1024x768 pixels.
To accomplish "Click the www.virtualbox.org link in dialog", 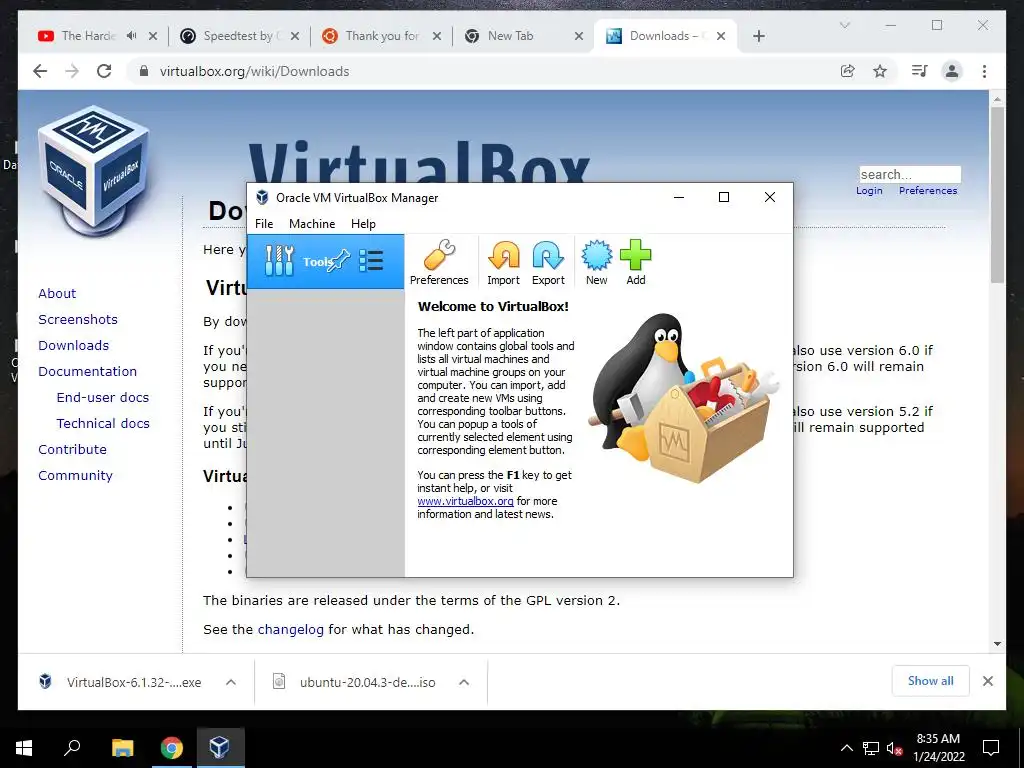I will [x=465, y=501].
